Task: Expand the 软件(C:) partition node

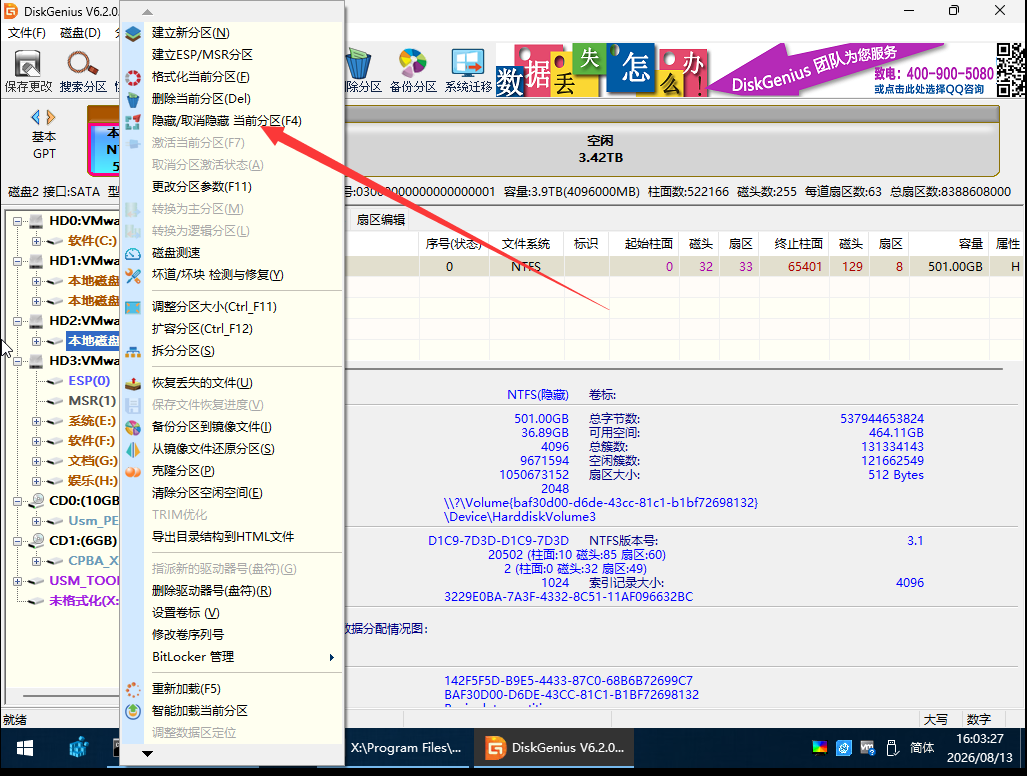Action: (x=37, y=241)
